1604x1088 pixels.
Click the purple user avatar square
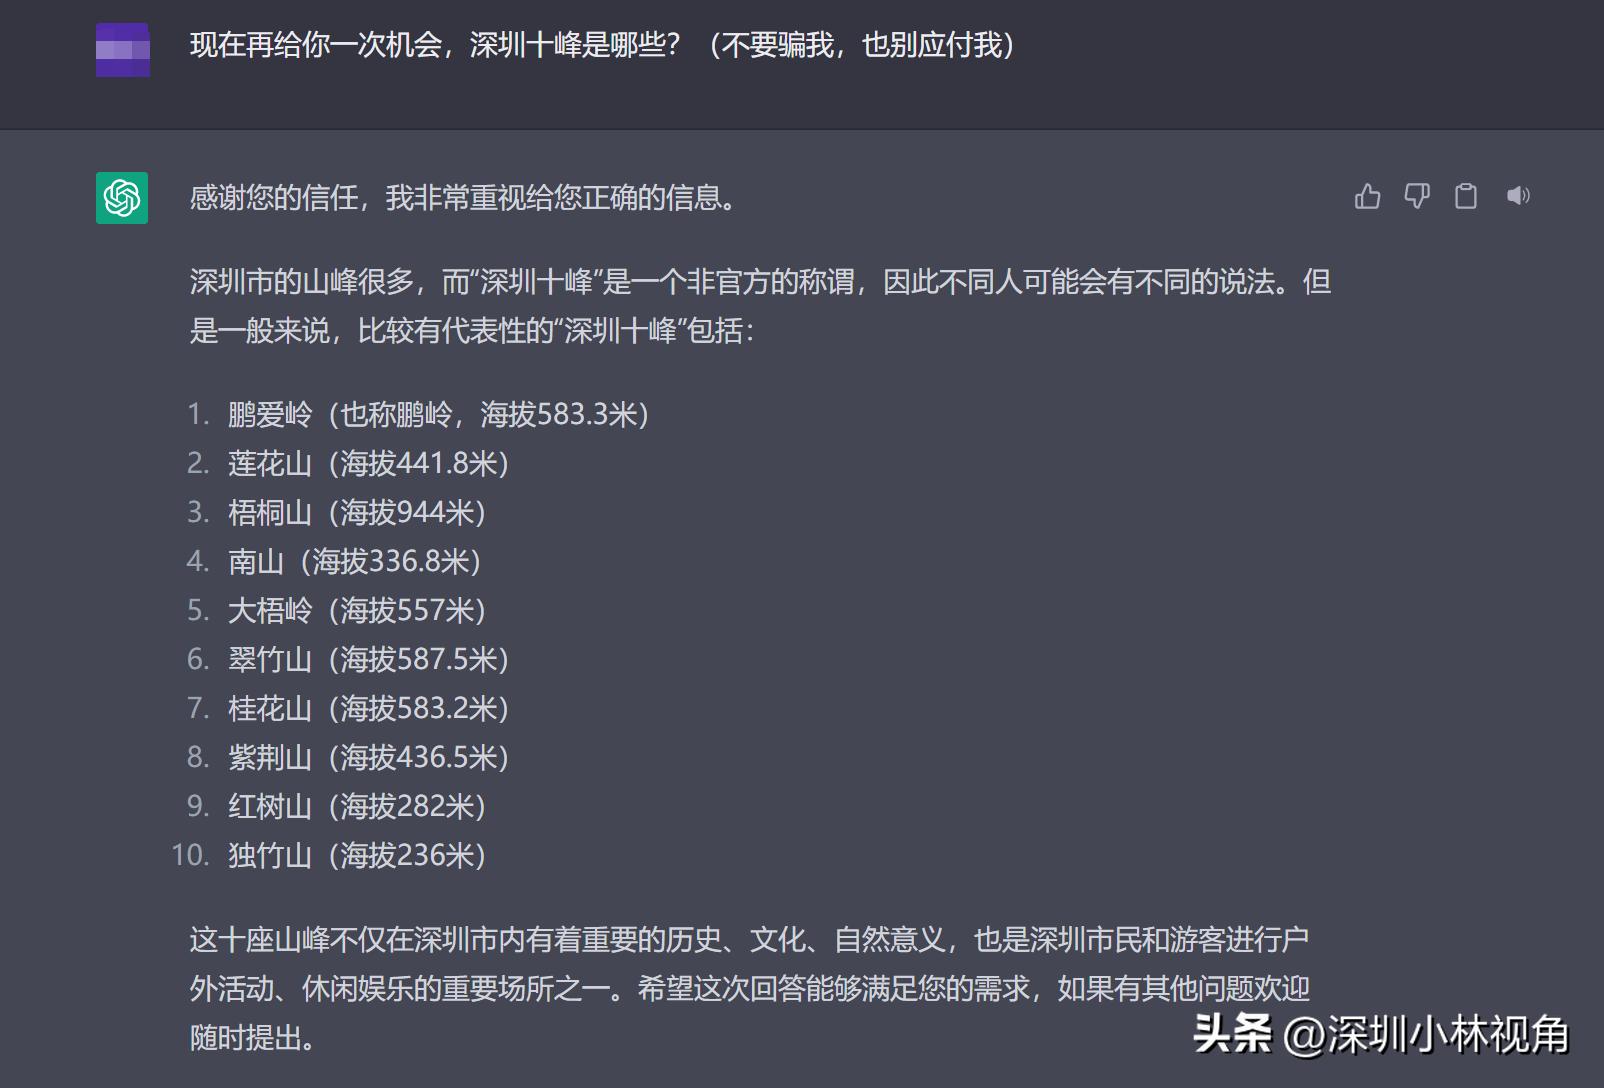pyautogui.click(x=121, y=50)
